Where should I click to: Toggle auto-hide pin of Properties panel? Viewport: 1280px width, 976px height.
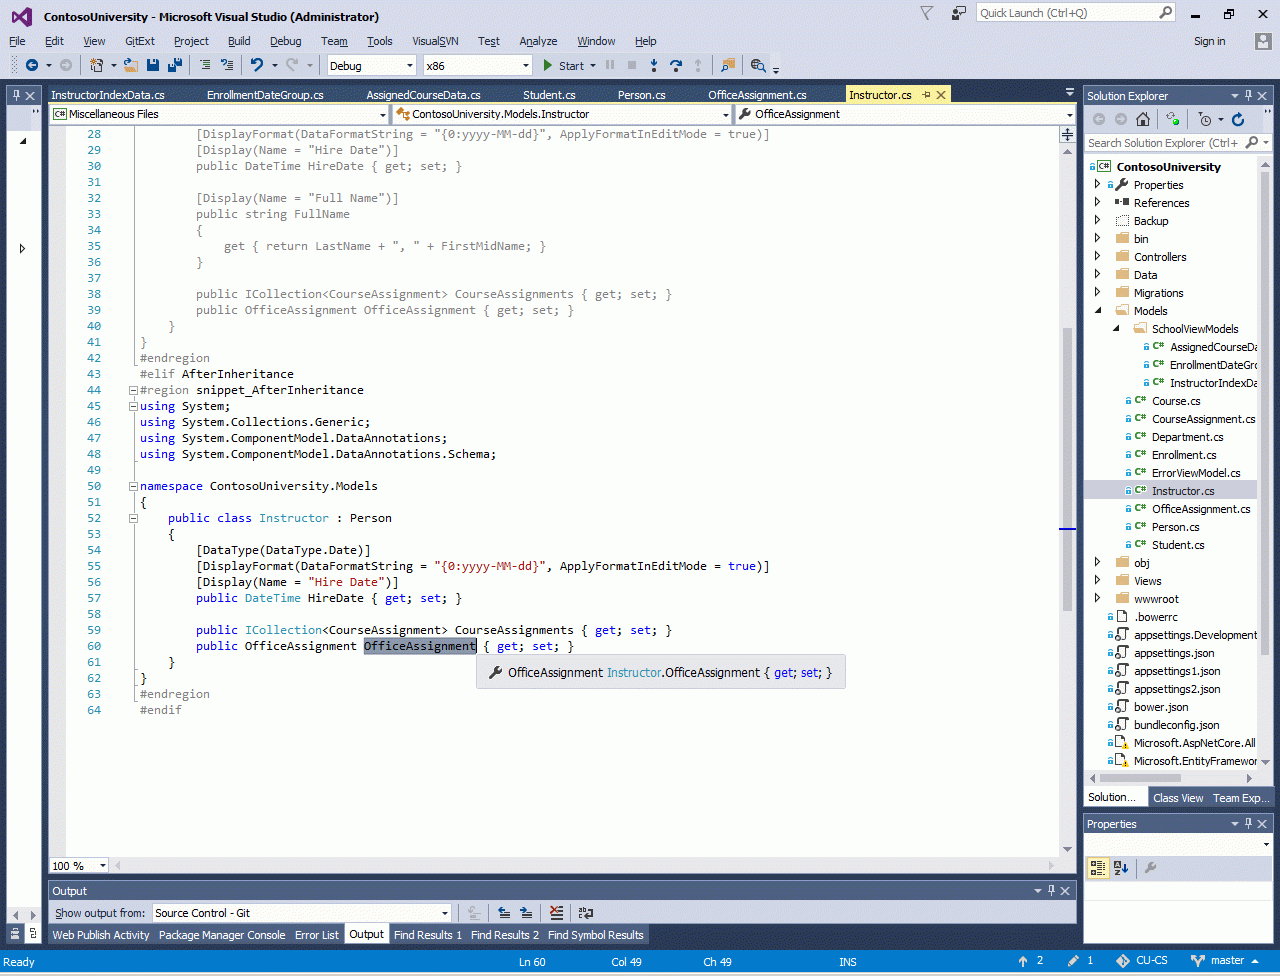pos(1250,824)
